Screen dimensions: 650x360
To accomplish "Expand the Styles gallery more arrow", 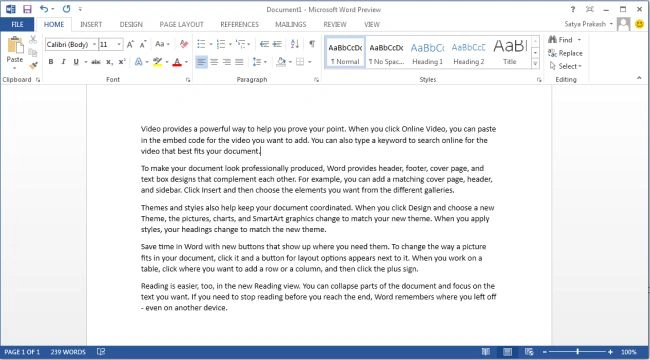I will click(535, 64).
